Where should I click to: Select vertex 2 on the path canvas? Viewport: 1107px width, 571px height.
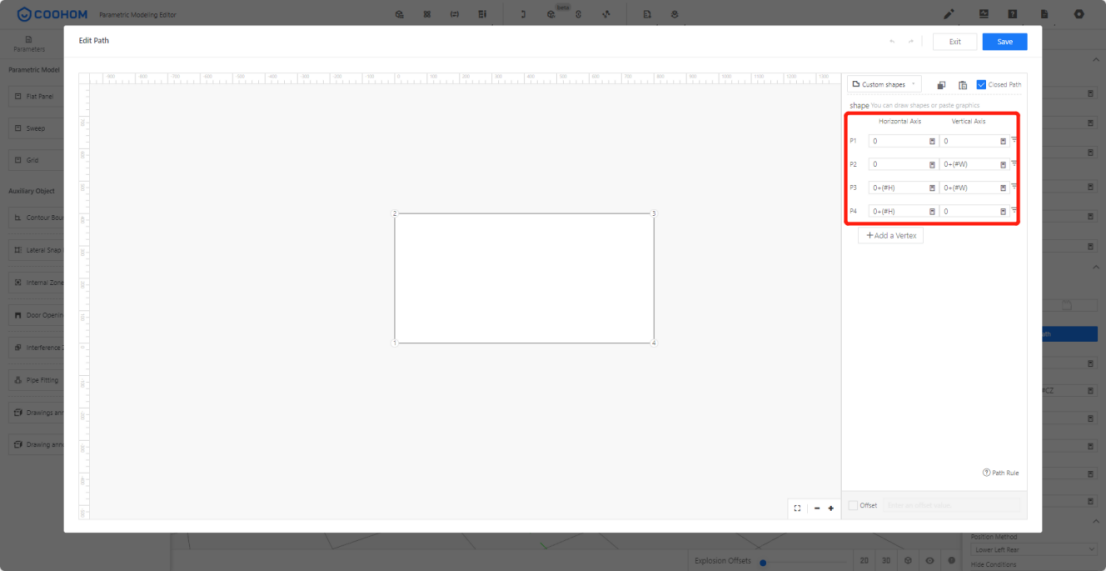(x=395, y=213)
